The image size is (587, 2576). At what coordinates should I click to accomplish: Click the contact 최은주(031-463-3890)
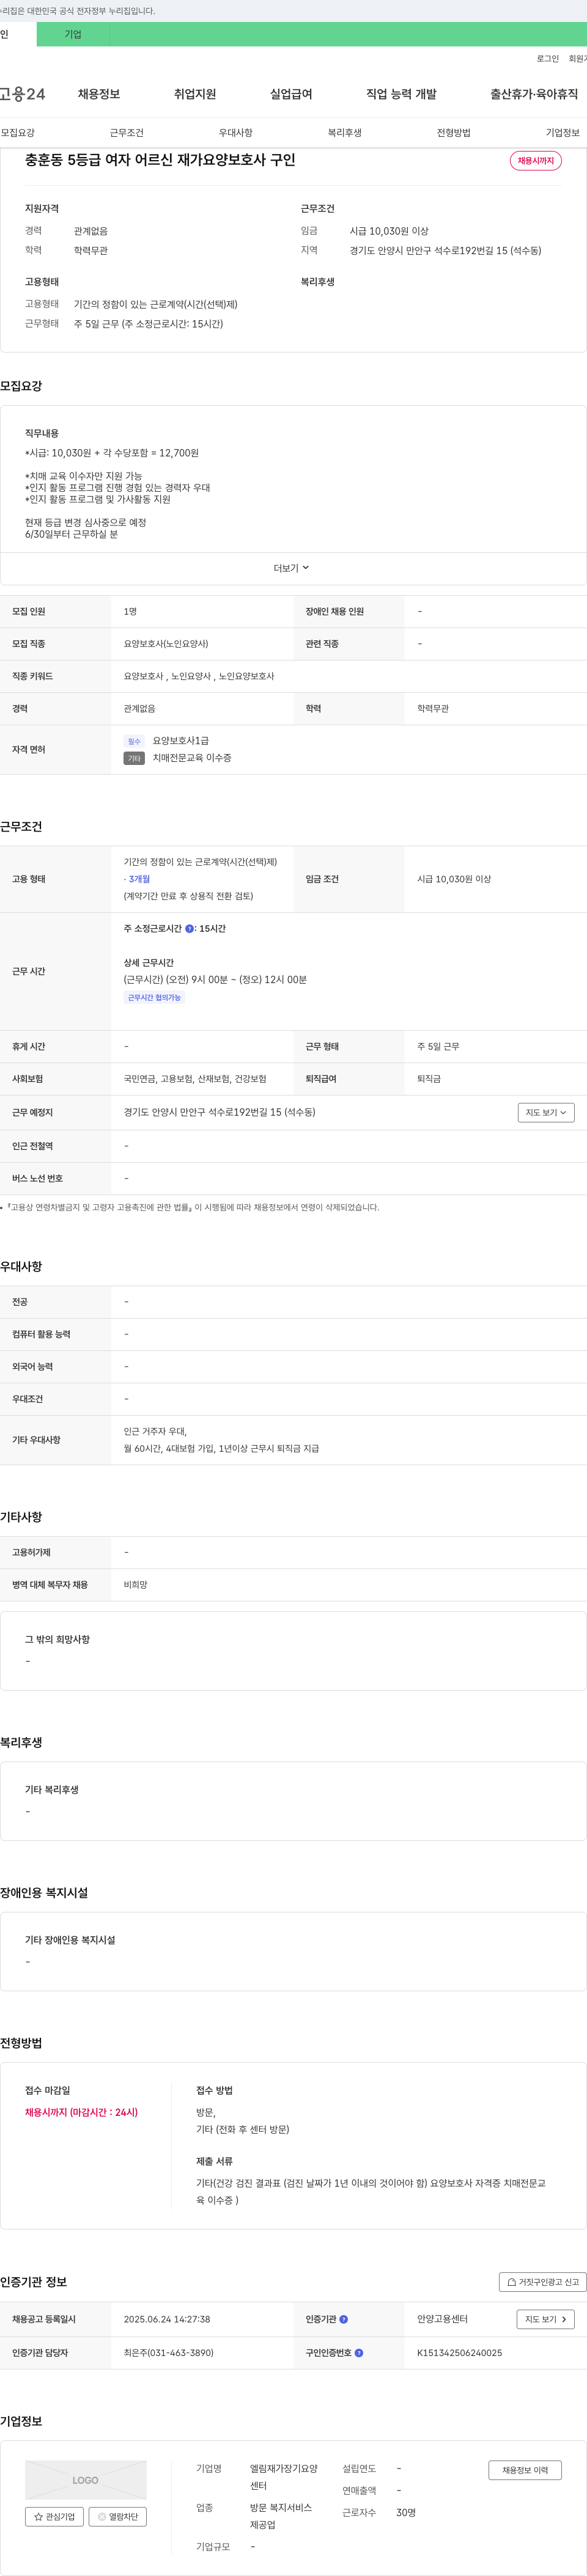[x=169, y=2353]
